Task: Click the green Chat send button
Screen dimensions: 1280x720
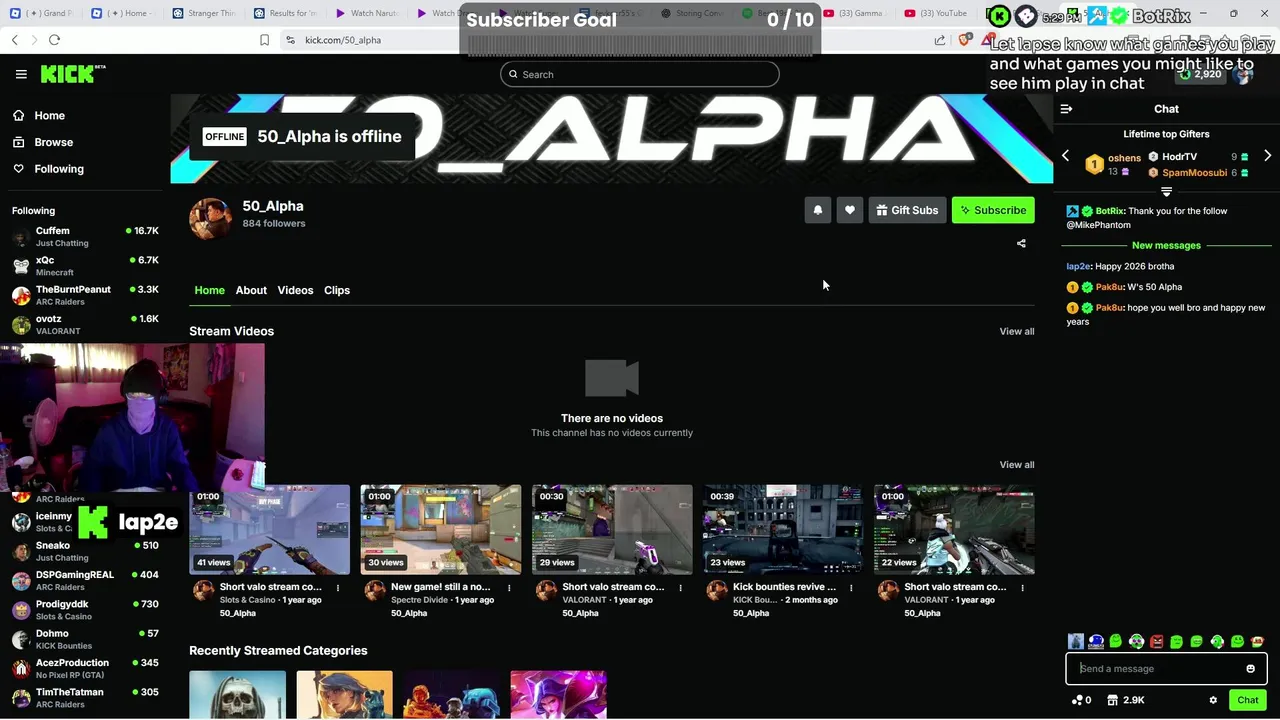Action: click(x=1247, y=700)
